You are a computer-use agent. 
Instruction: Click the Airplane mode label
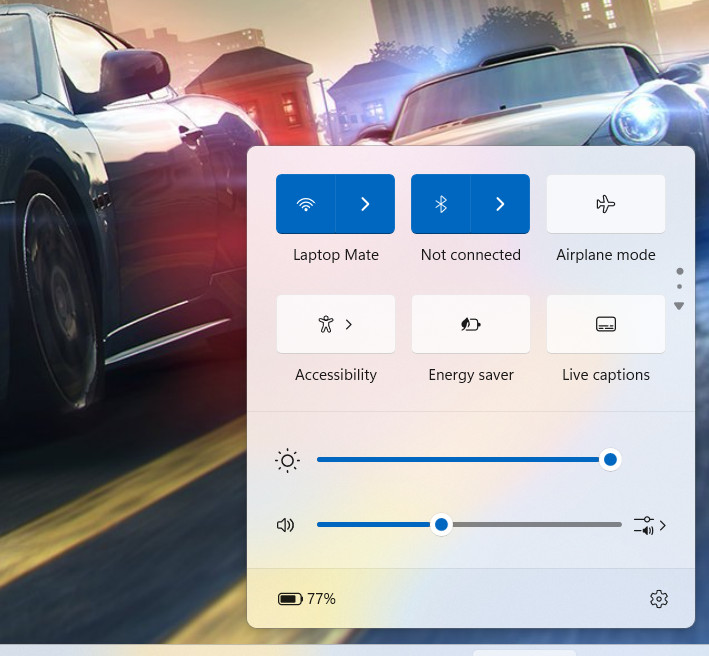606,255
